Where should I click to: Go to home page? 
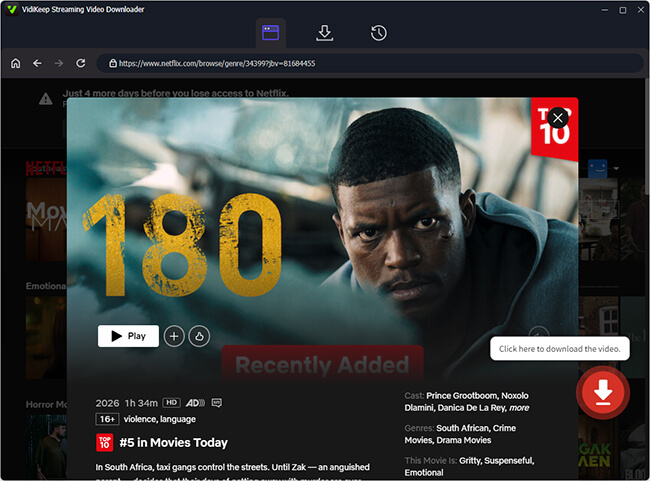[15, 63]
